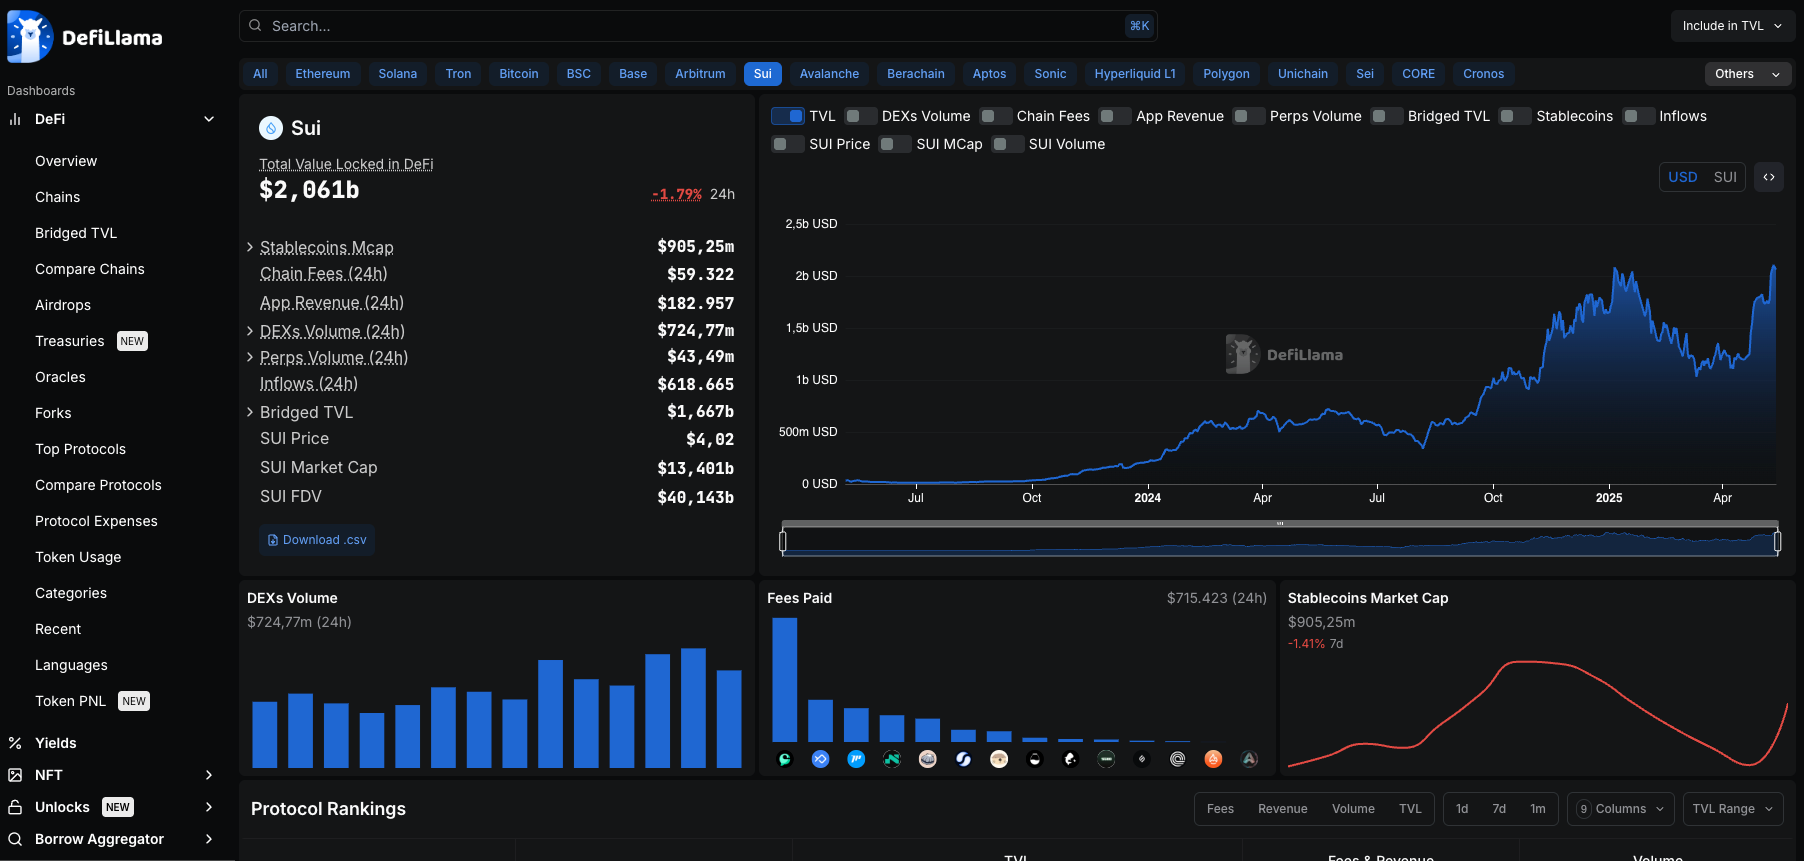
Task: Click the eleventh protocol icon under Fees Paid
Action: pos(1142,759)
